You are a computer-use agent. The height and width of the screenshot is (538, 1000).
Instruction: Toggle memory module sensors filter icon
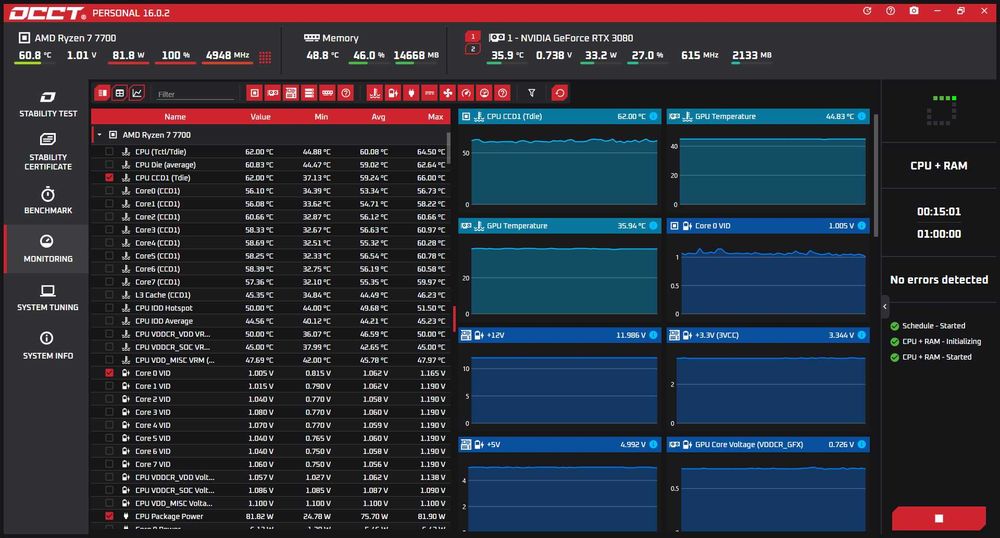pyautogui.click(x=328, y=93)
